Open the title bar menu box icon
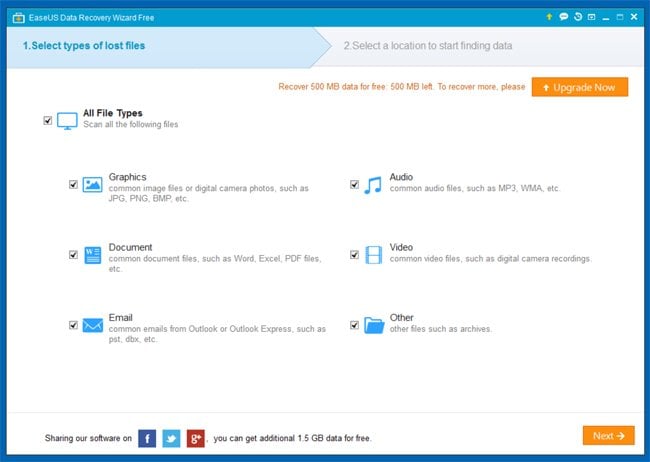650x462 pixels. (x=592, y=17)
